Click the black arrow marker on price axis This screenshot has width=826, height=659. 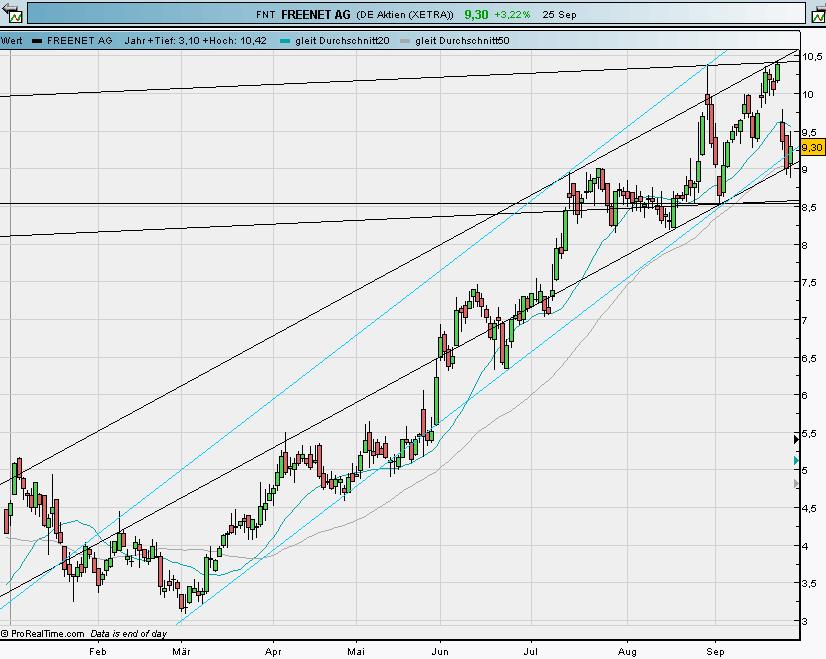pos(795,438)
